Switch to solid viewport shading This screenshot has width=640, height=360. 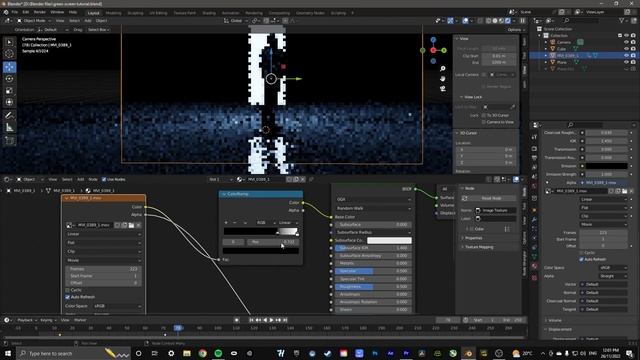(x=495, y=20)
